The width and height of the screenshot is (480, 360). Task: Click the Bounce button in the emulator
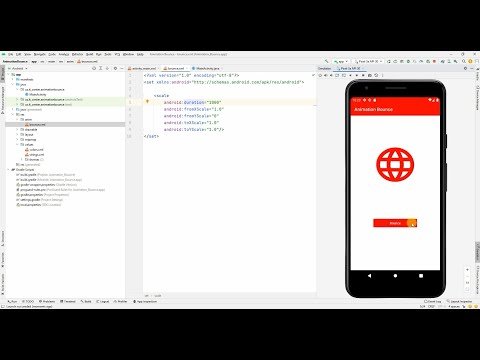395,223
